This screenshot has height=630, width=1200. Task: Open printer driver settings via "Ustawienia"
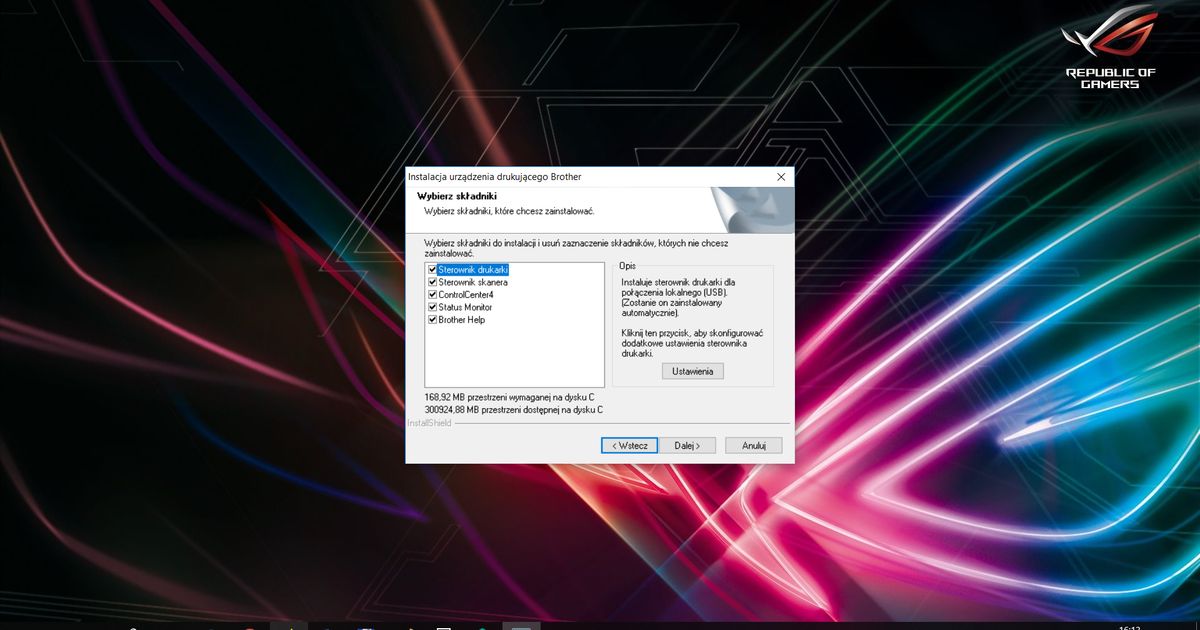(694, 371)
